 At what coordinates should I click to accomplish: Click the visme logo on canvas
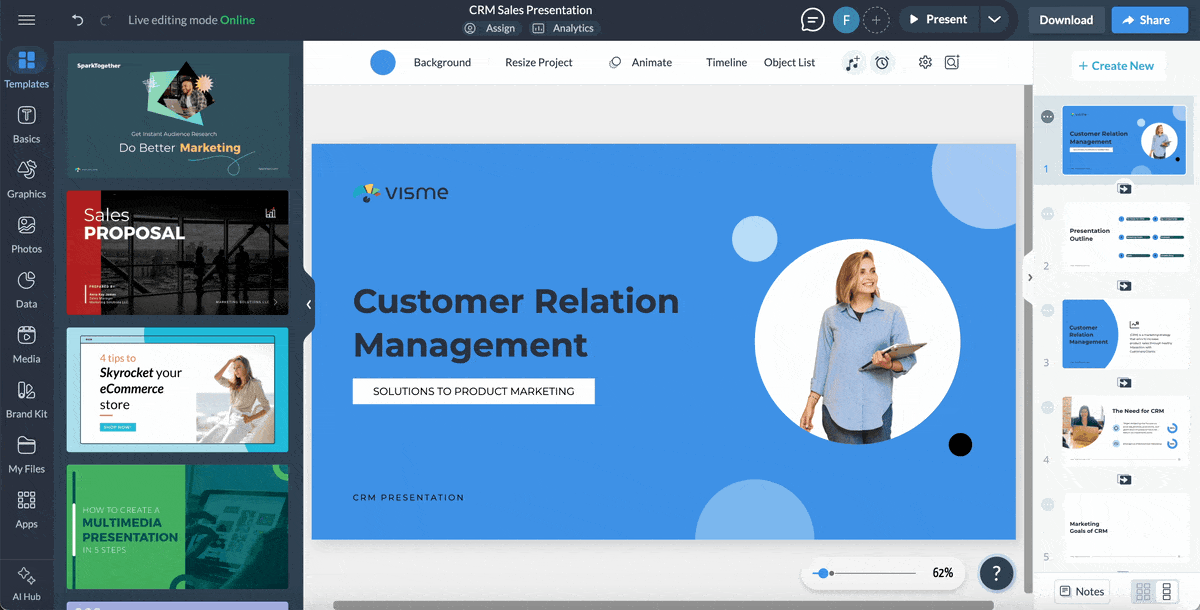(401, 192)
